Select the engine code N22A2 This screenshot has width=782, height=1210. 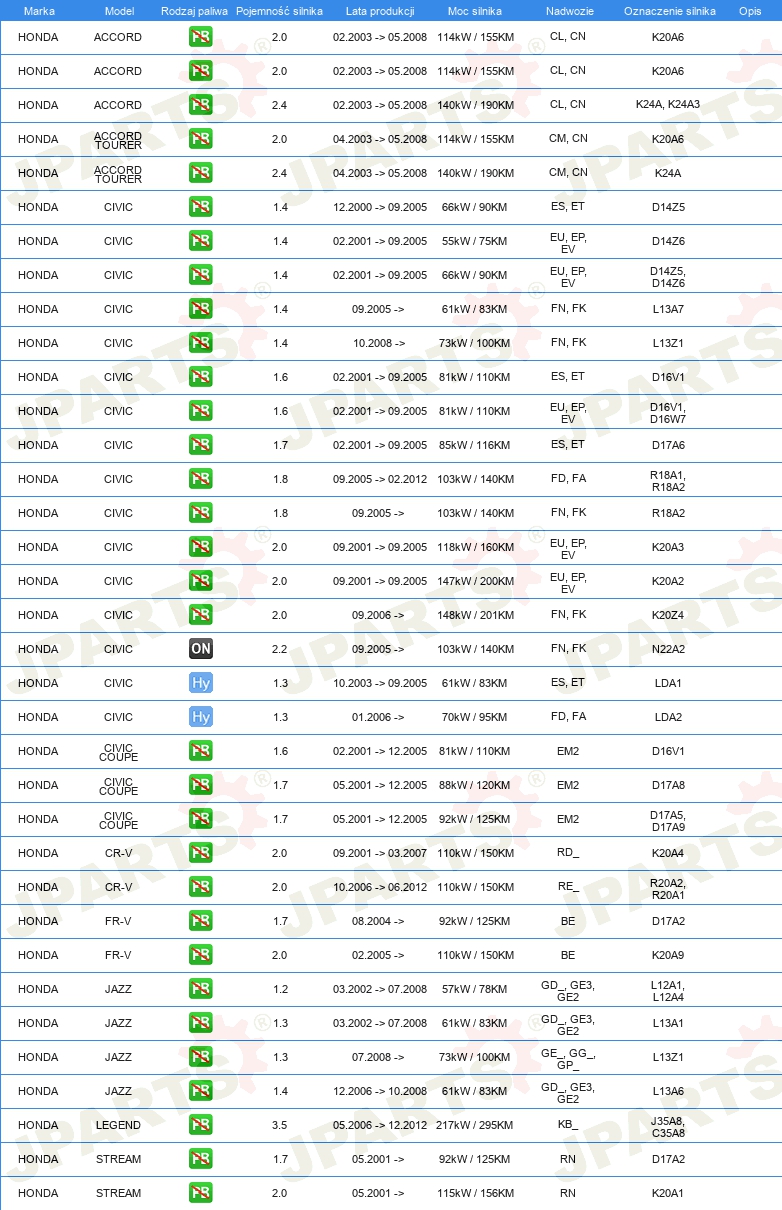668,649
